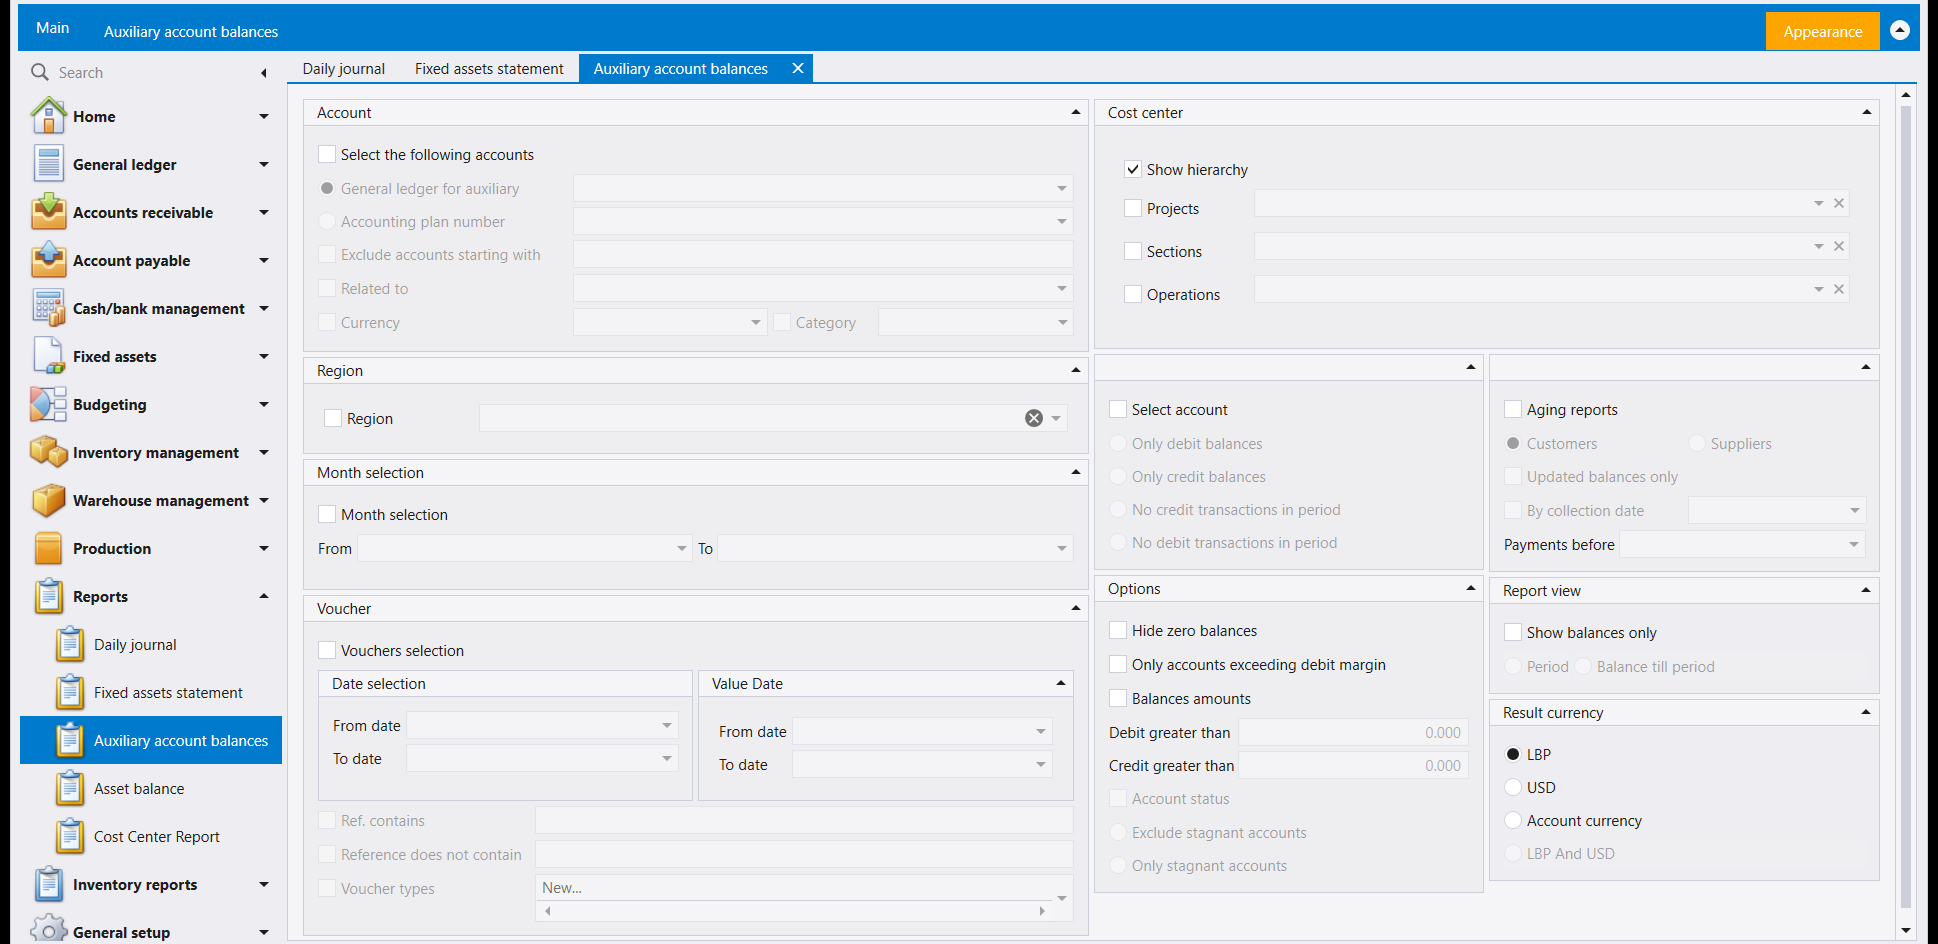Open the Projects dropdown arrow
Image resolution: width=1938 pixels, height=944 pixels.
pyautogui.click(x=1819, y=203)
